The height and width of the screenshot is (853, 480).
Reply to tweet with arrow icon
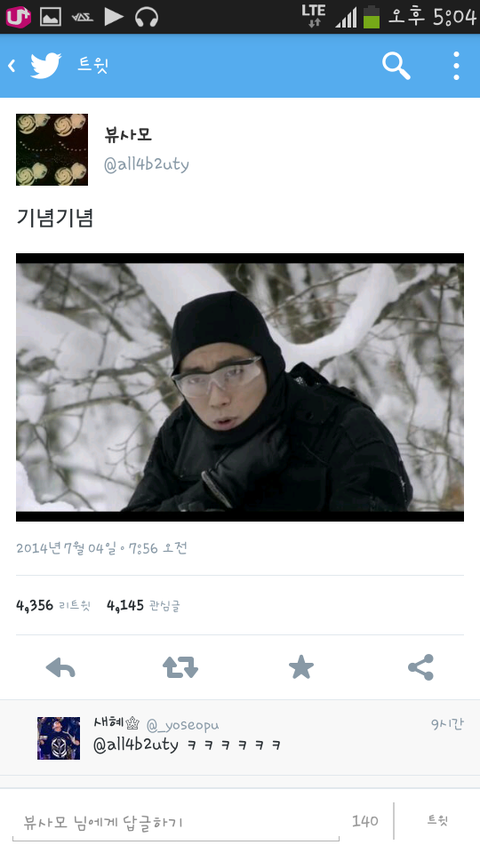pyautogui.click(x=60, y=667)
